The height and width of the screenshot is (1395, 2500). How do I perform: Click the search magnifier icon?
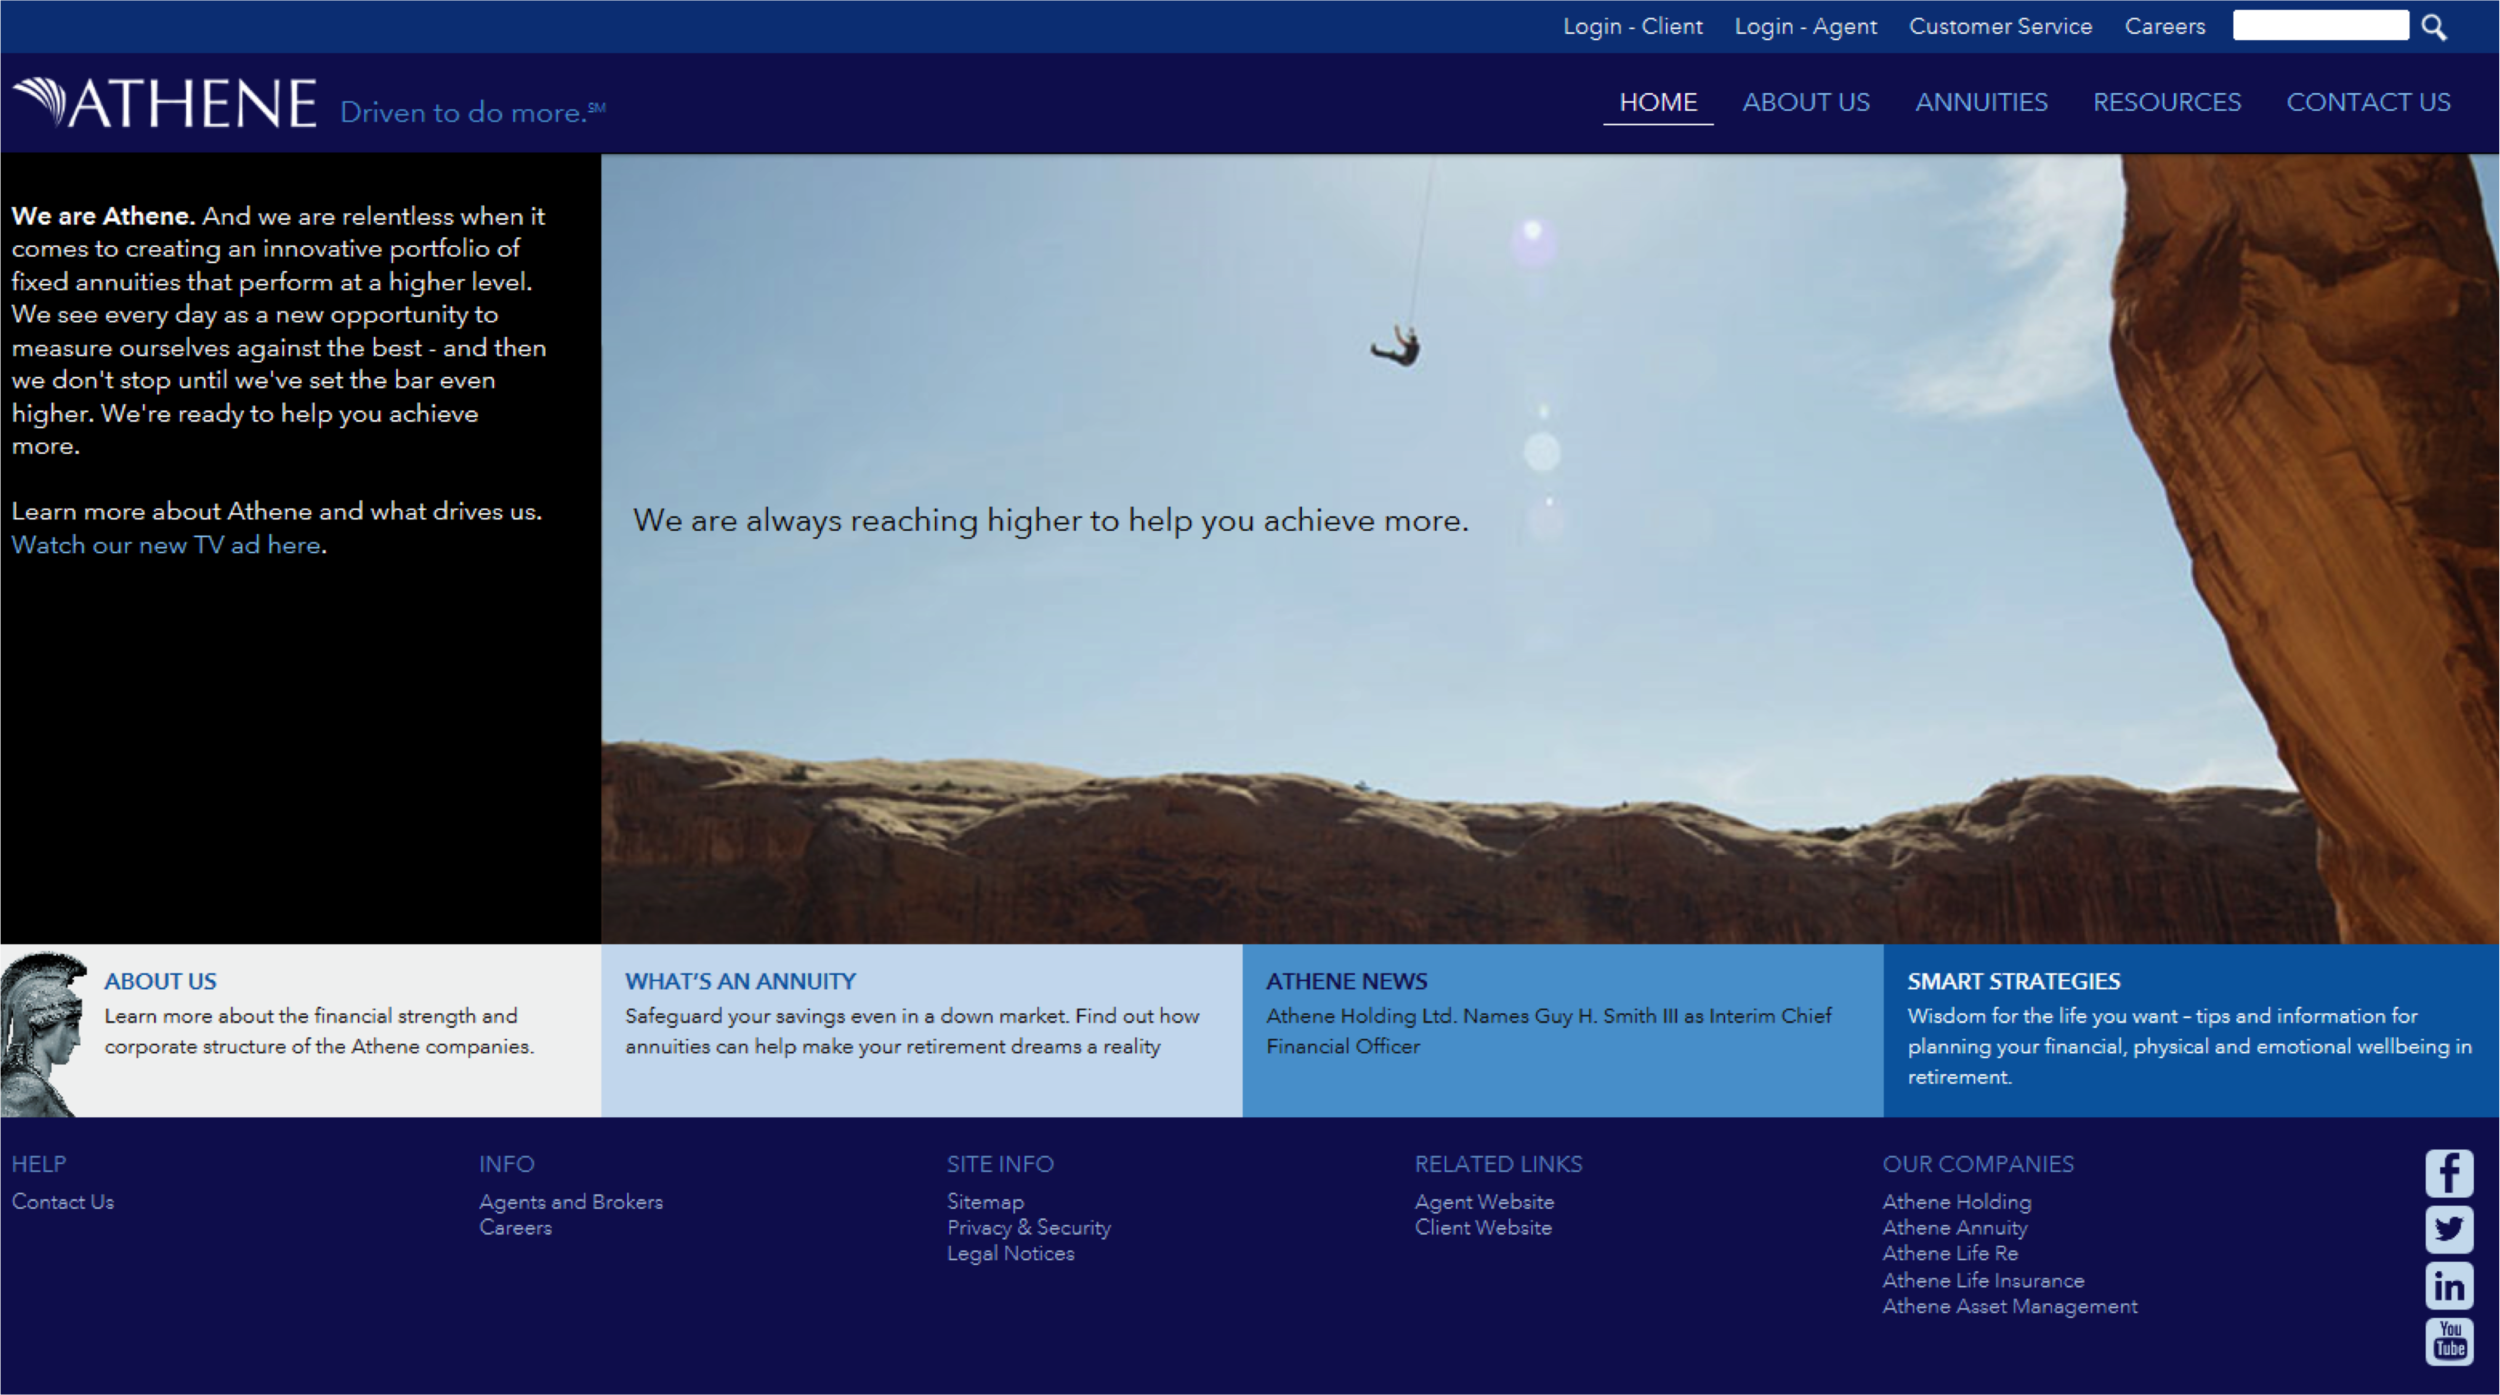pos(2434,27)
